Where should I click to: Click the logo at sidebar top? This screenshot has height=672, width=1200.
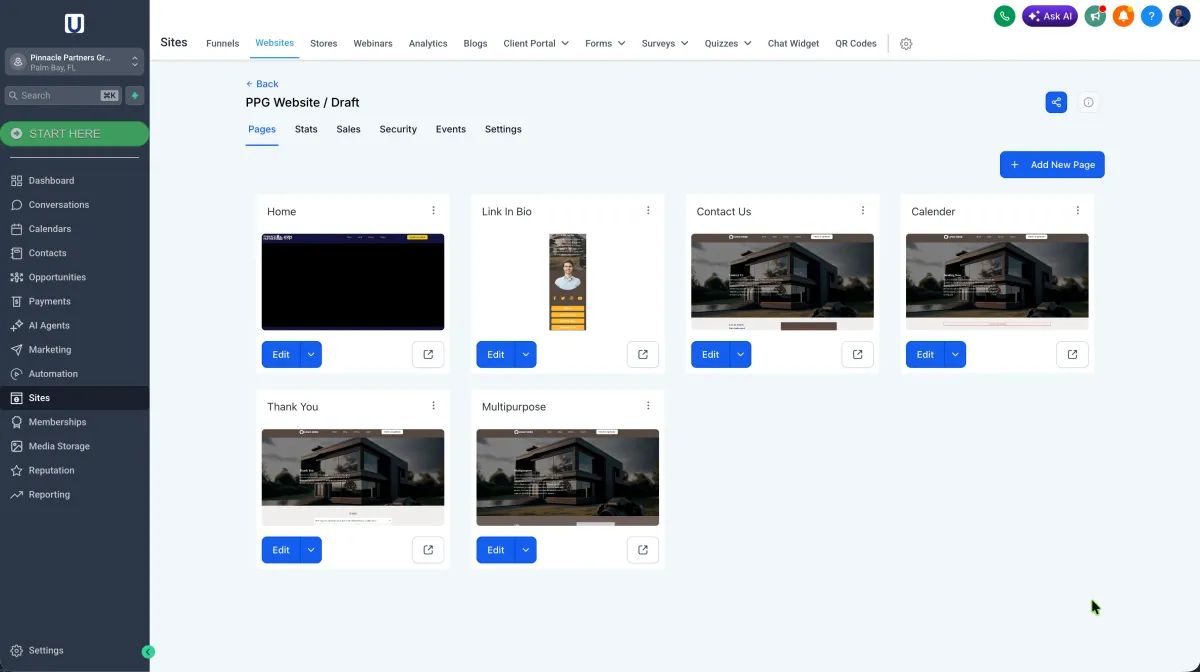74,24
